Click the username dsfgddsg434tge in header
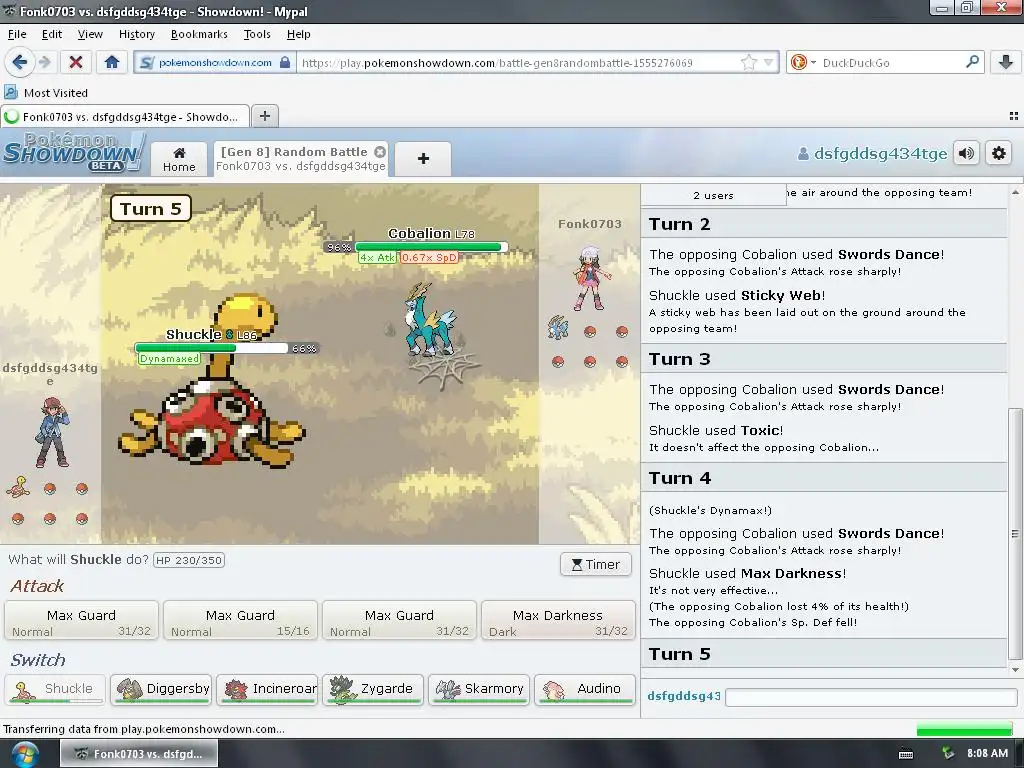The image size is (1024, 768). pyautogui.click(x=872, y=153)
